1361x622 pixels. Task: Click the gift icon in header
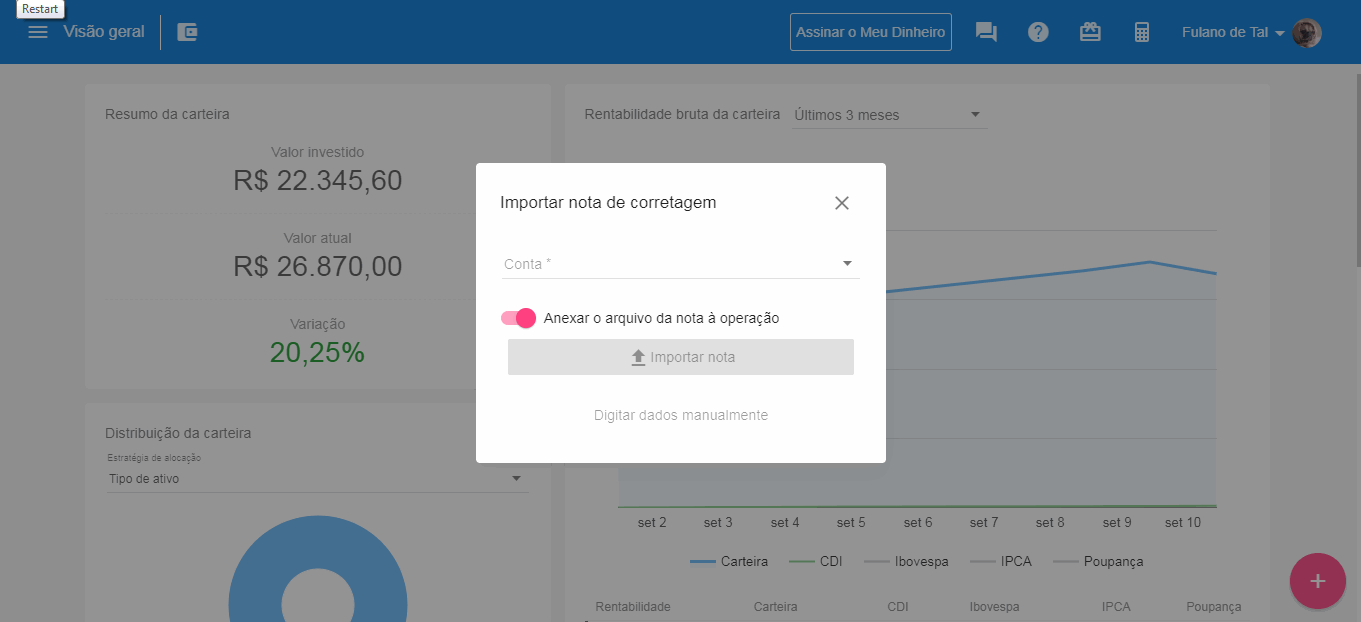coord(1090,32)
